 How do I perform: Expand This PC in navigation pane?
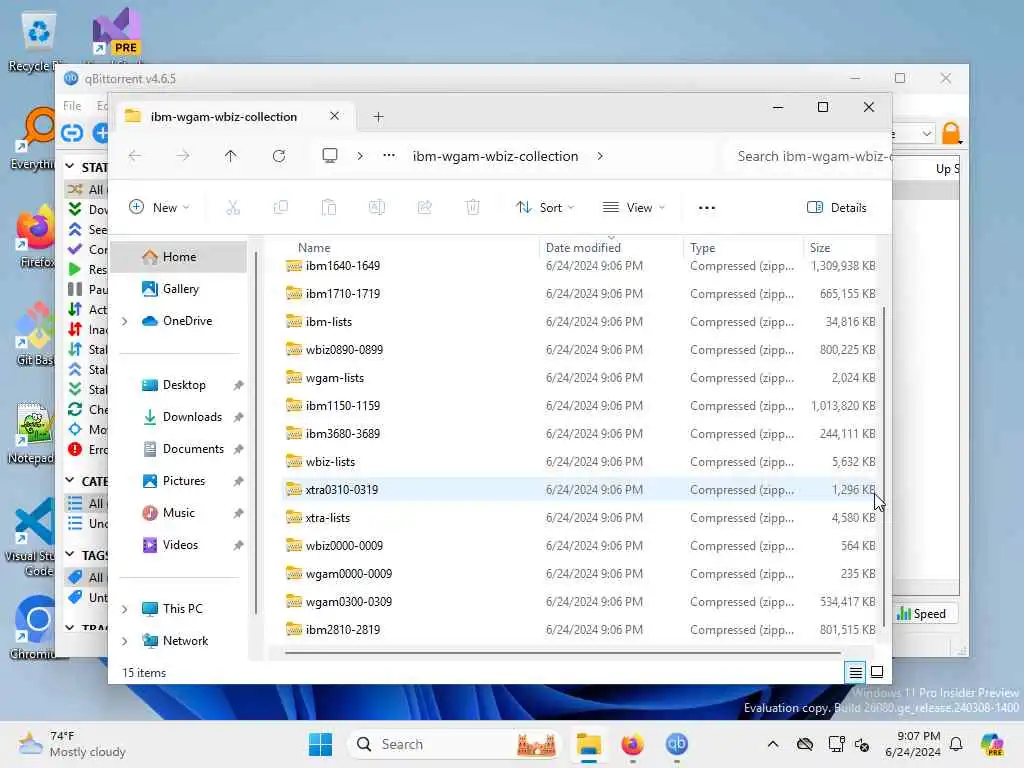point(125,609)
